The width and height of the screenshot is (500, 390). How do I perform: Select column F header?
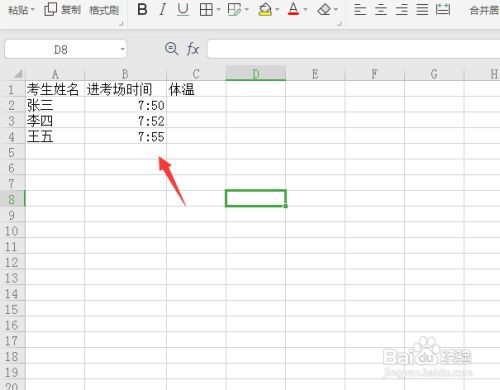[x=375, y=74]
